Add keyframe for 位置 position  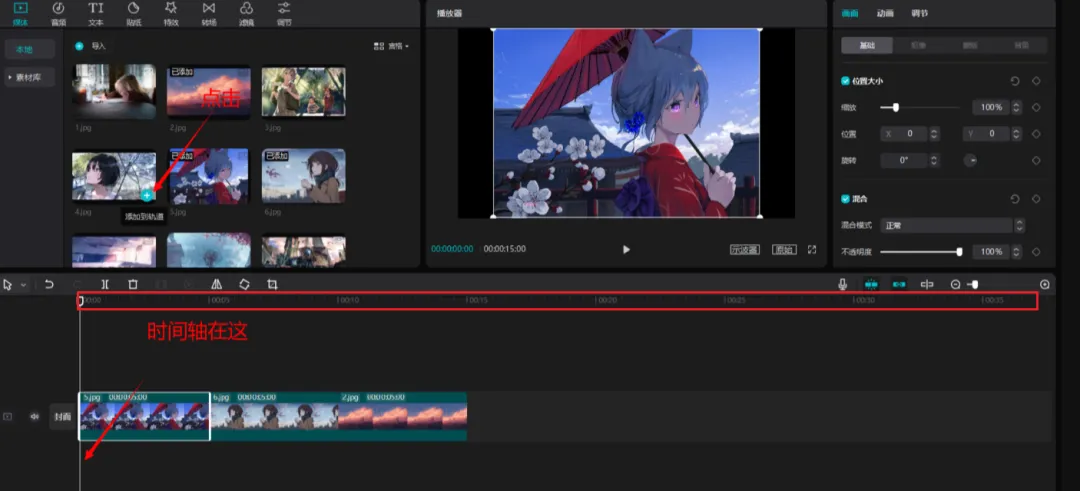pos(1036,134)
